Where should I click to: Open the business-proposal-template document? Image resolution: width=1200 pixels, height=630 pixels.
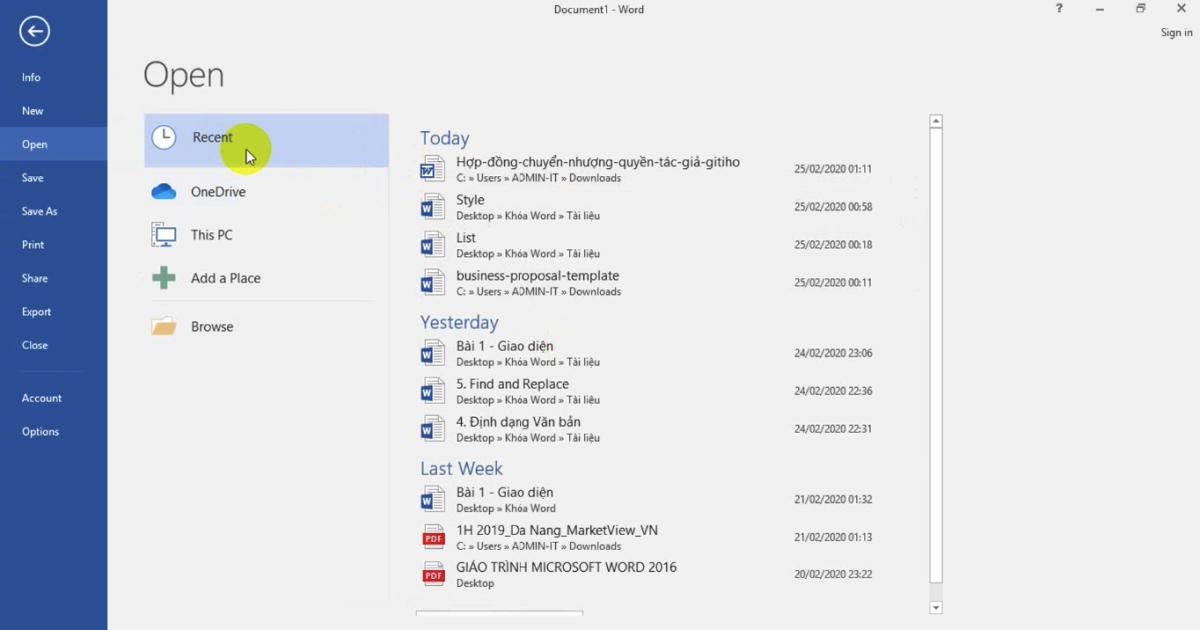click(537, 276)
